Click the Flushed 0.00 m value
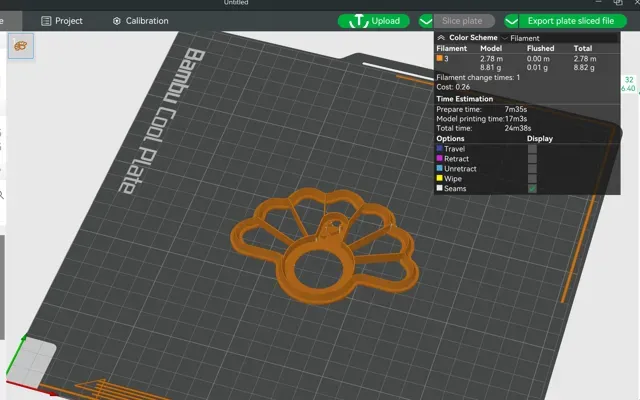The width and height of the screenshot is (640, 400). click(x=538, y=59)
